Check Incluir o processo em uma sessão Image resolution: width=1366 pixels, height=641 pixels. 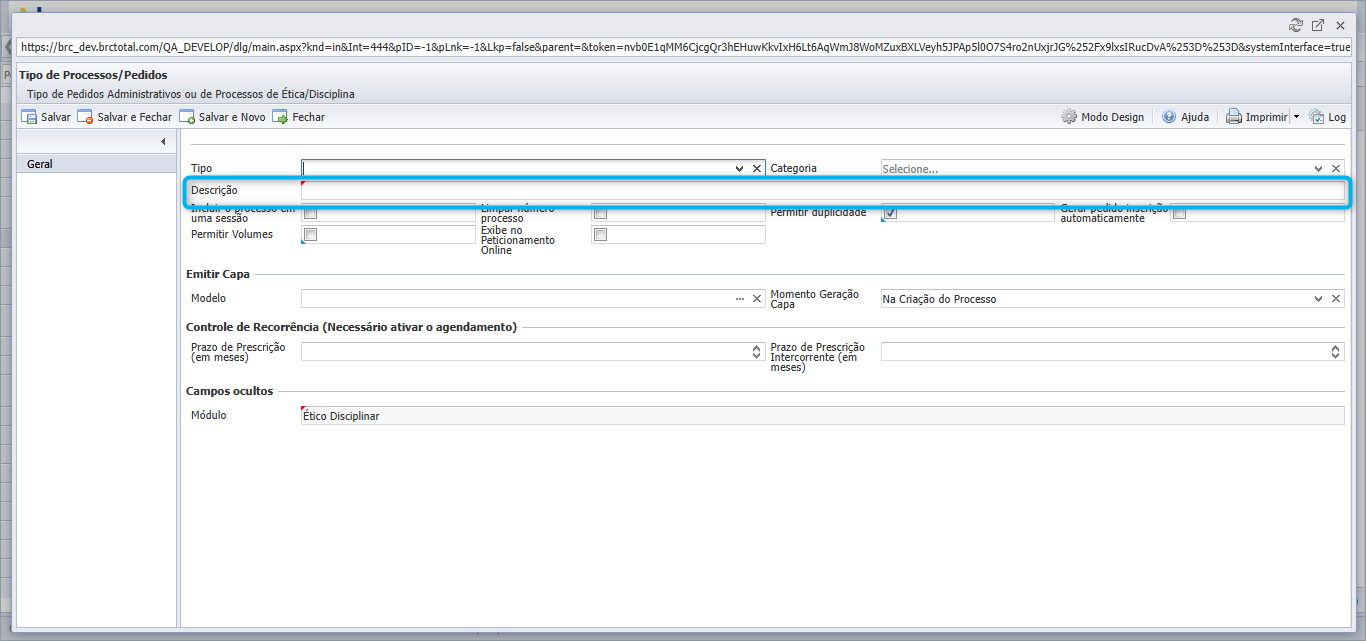(310, 213)
